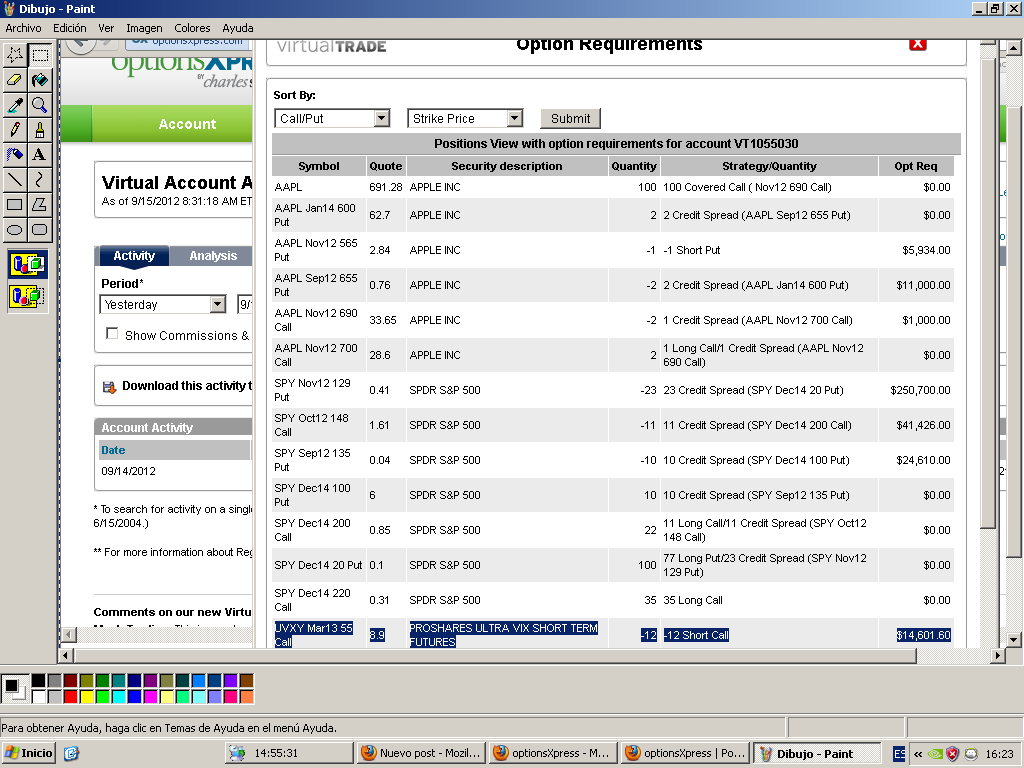Click the download activity spreadsheet icon
Viewport: 1024px width, 768px height.
click(109, 387)
